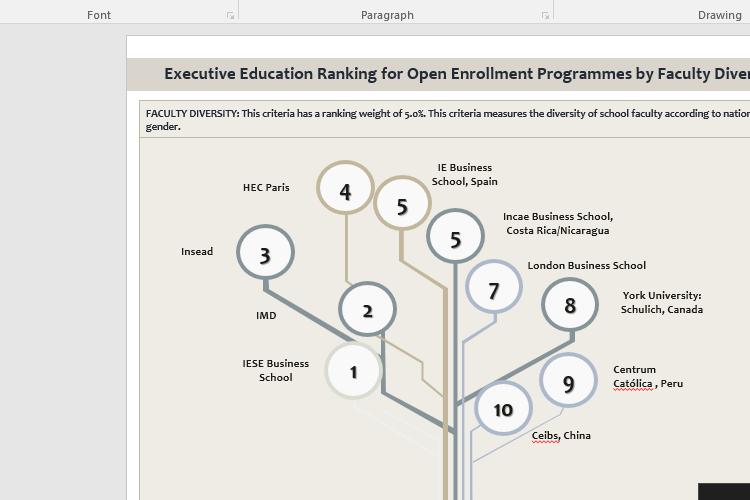Select the circle numbered 10
Screen dimensions: 750x500
503,408
